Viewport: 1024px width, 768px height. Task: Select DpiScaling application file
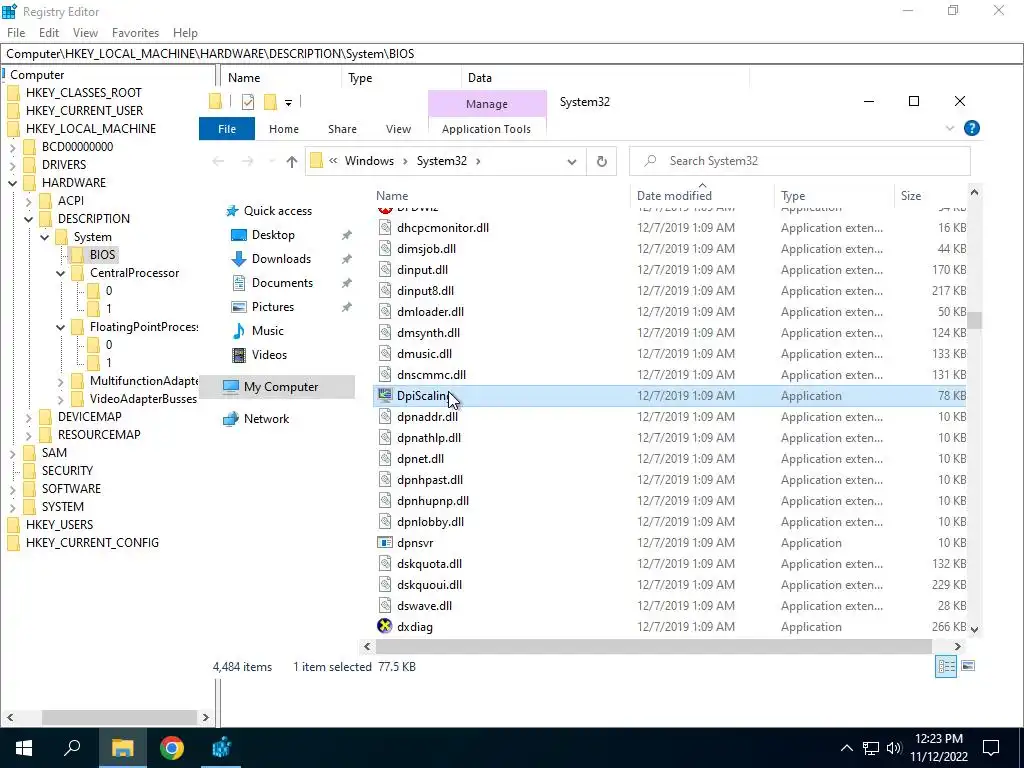click(x=669, y=396)
